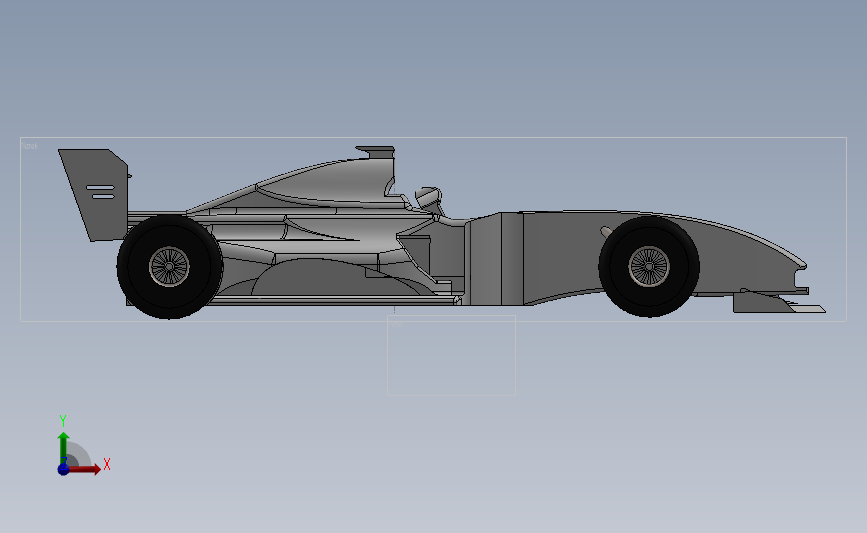Image resolution: width=867 pixels, height=533 pixels.
Task: Select the Plane6 label text
Action: coord(30,146)
